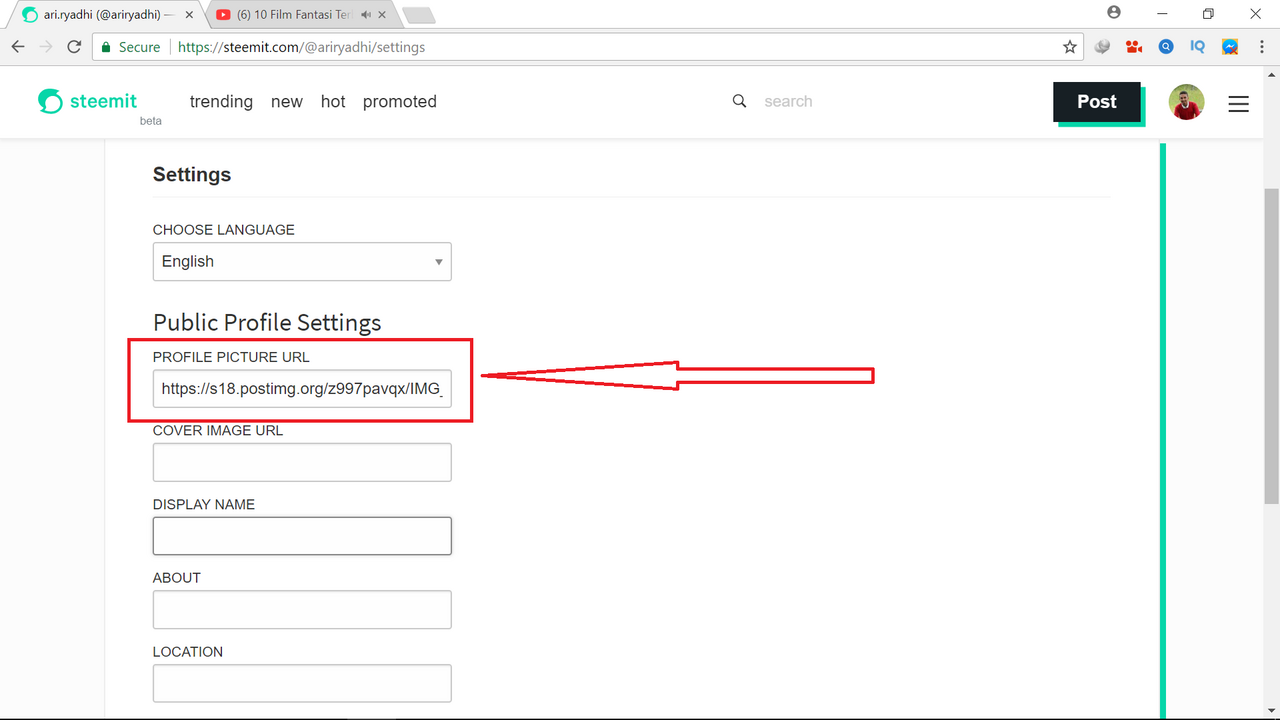Click the Steemit logo
This screenshot has width=1280, height=720.
point(88,101)
